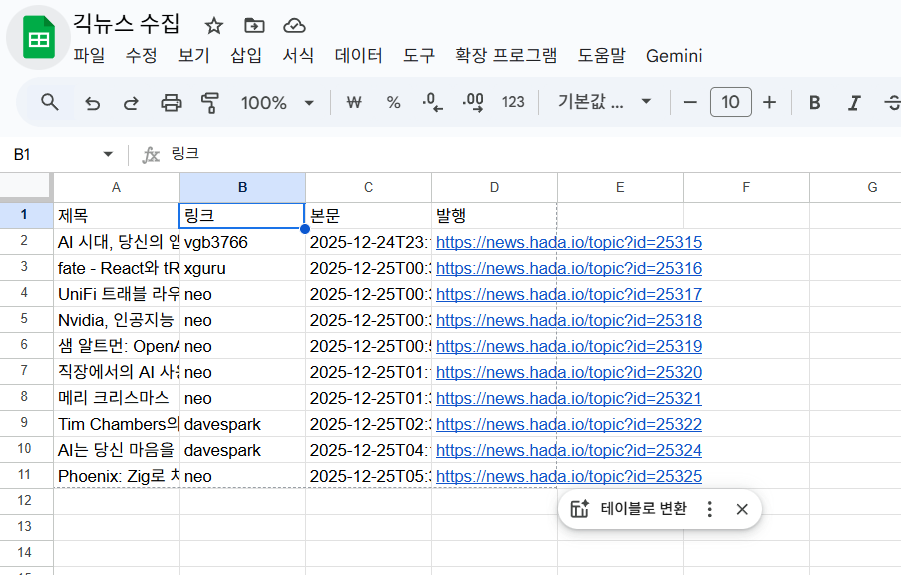Screen dimensions: 901x575
Task: Undo the last action
Action: (x=93, y=103)
